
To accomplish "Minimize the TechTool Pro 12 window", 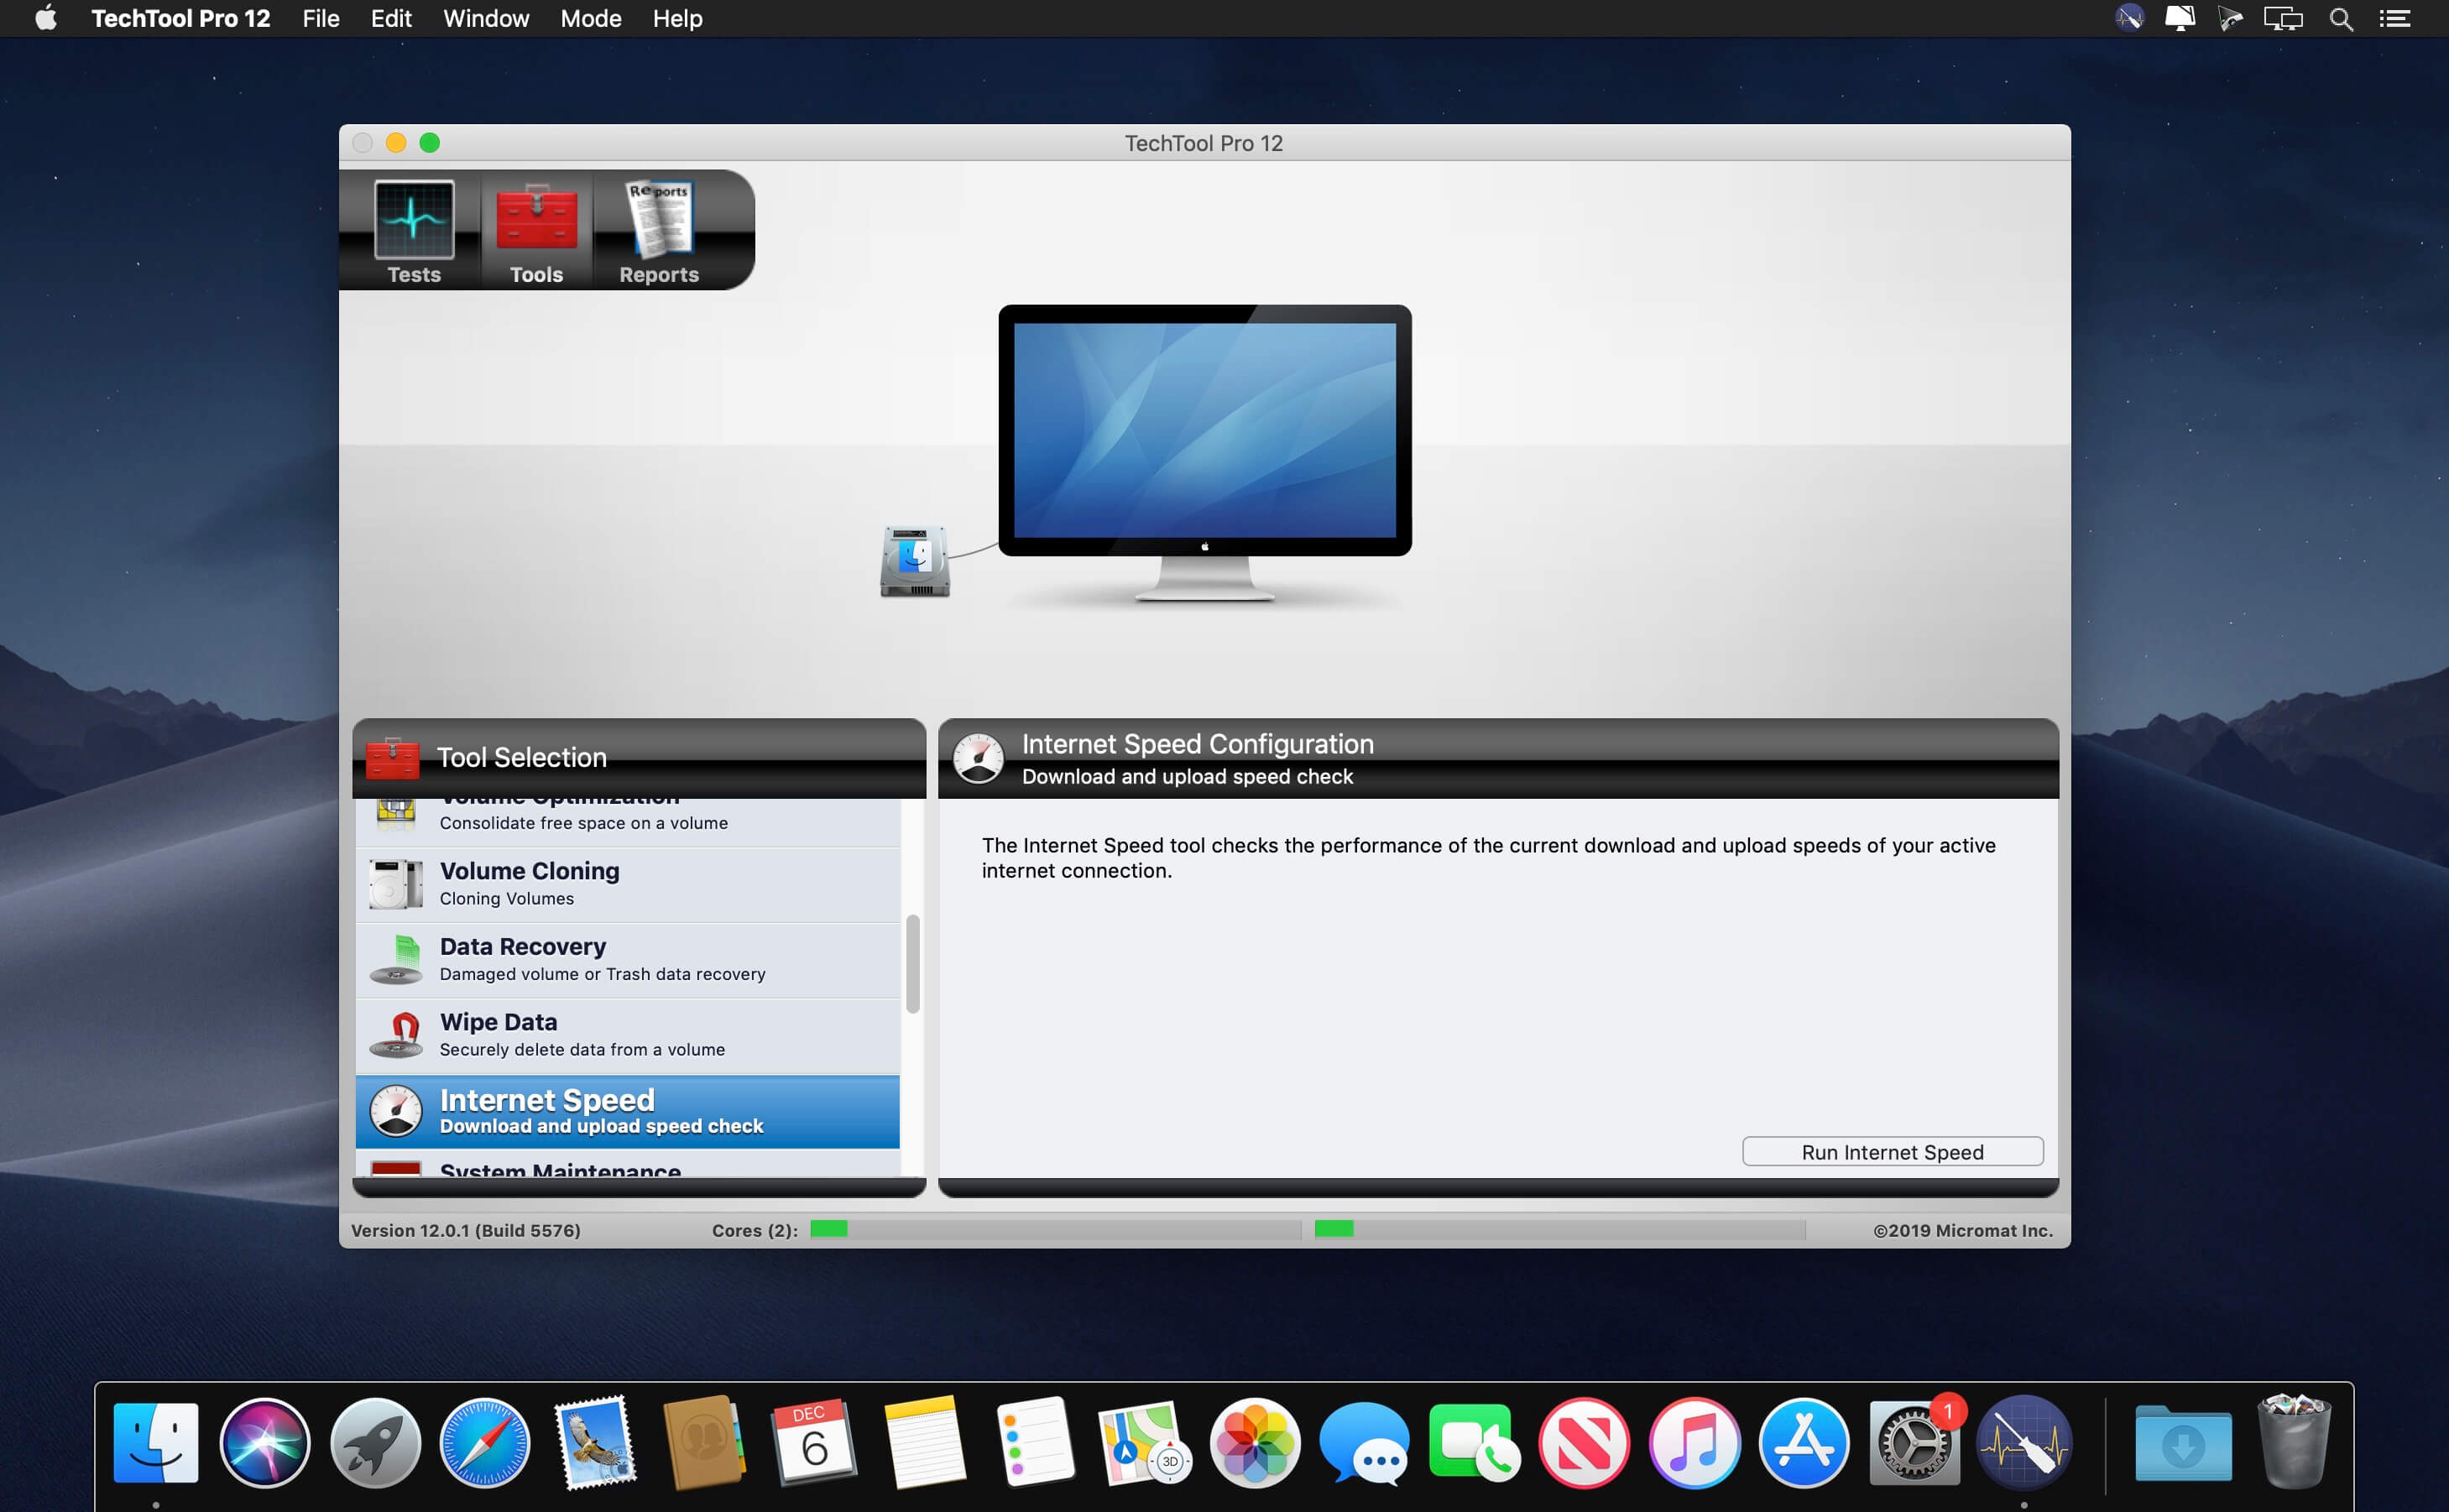I will [x=396, y=143].
